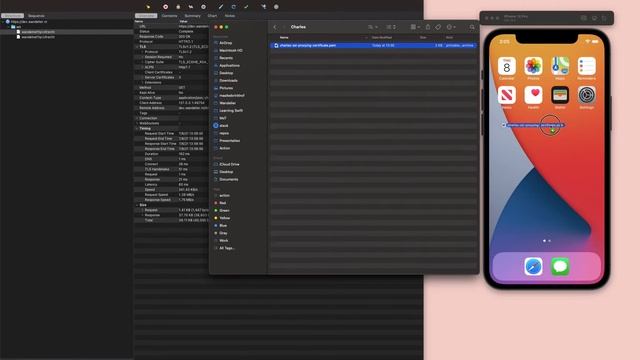Validate the response with the checkmark icon
The height and width of the screenshot is (360, 640).
coord(246,7)
